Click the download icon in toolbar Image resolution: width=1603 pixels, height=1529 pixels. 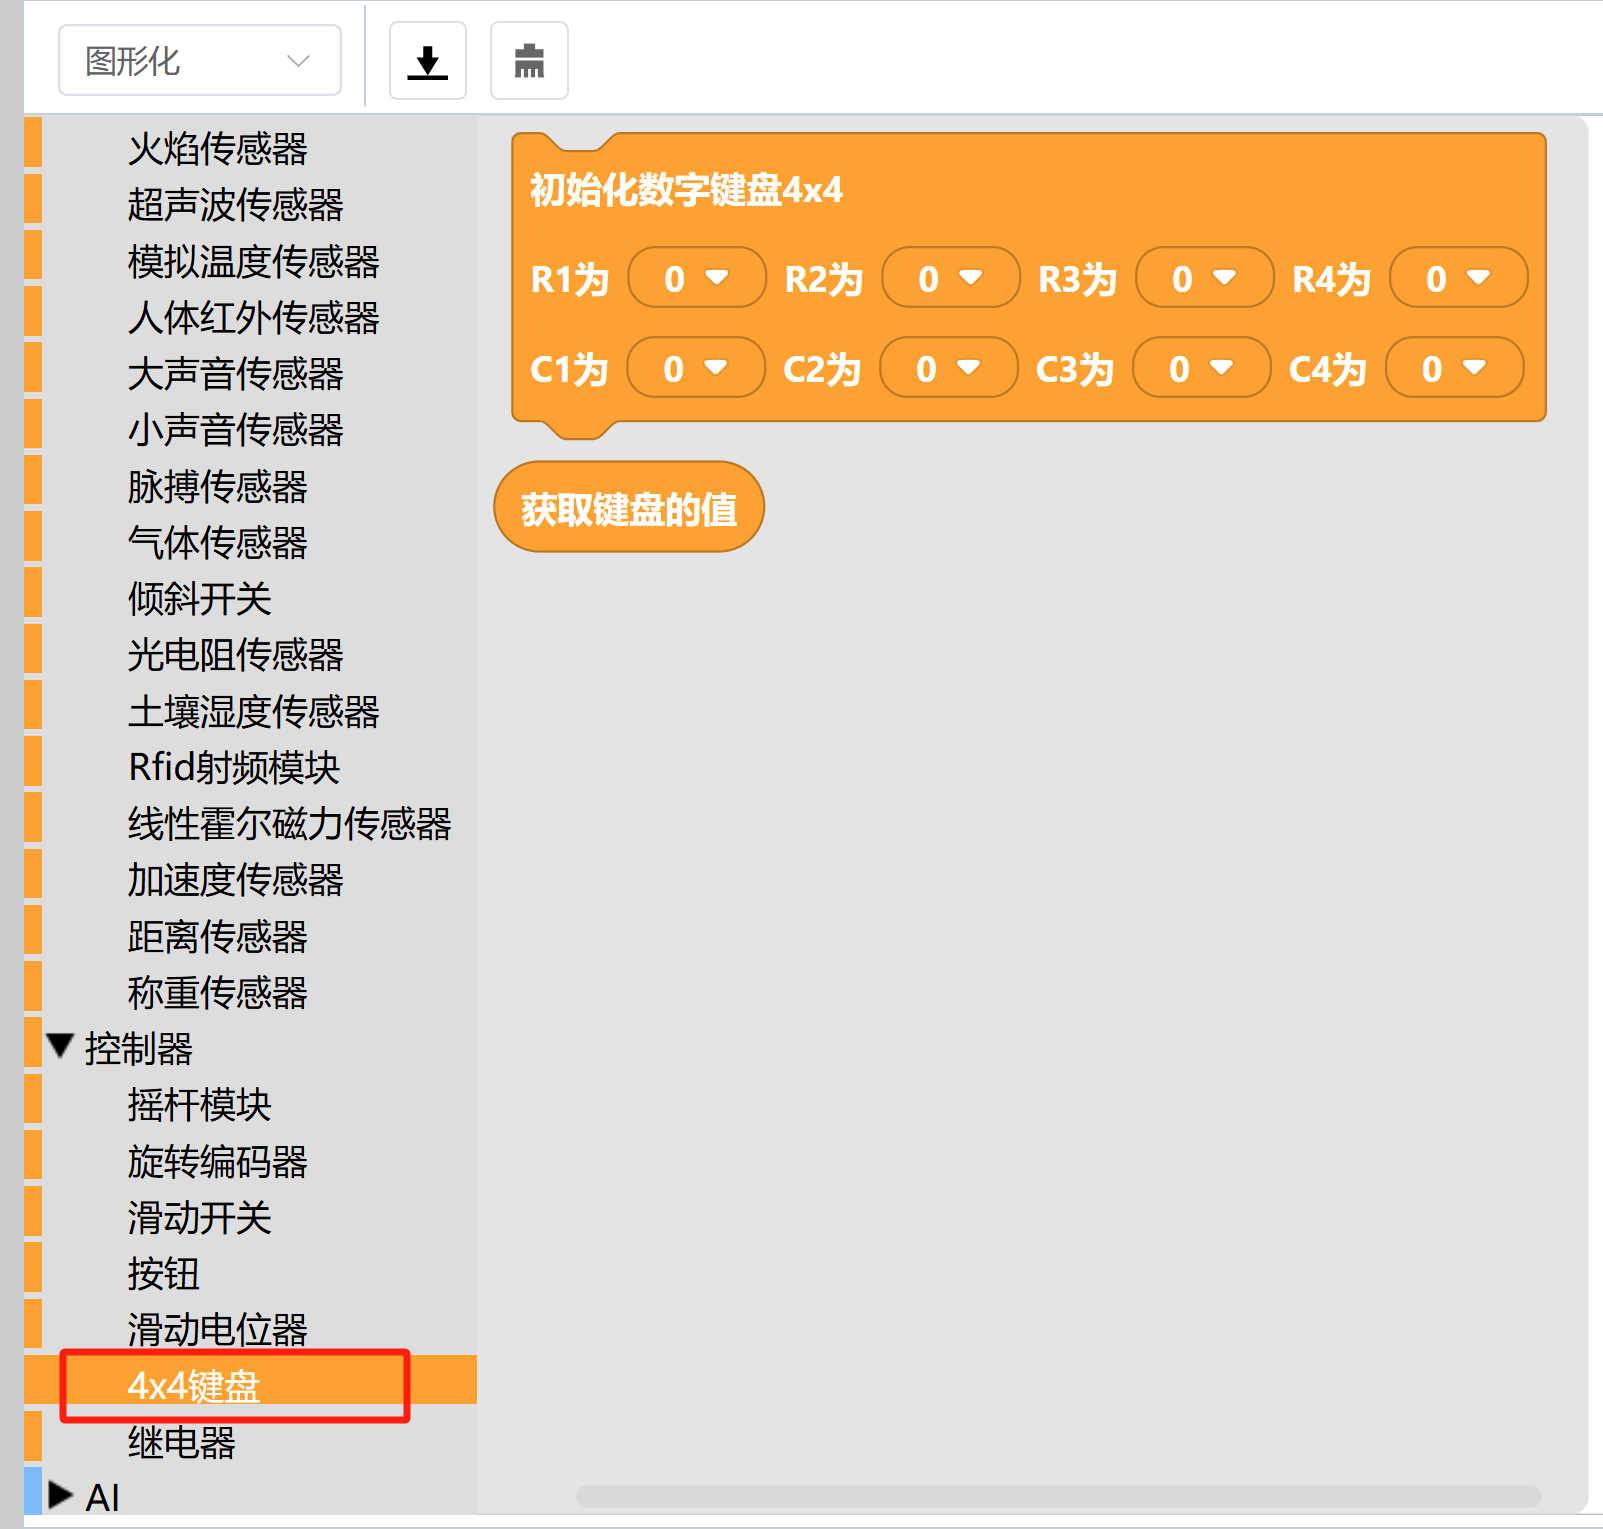(x=427, y=61)
